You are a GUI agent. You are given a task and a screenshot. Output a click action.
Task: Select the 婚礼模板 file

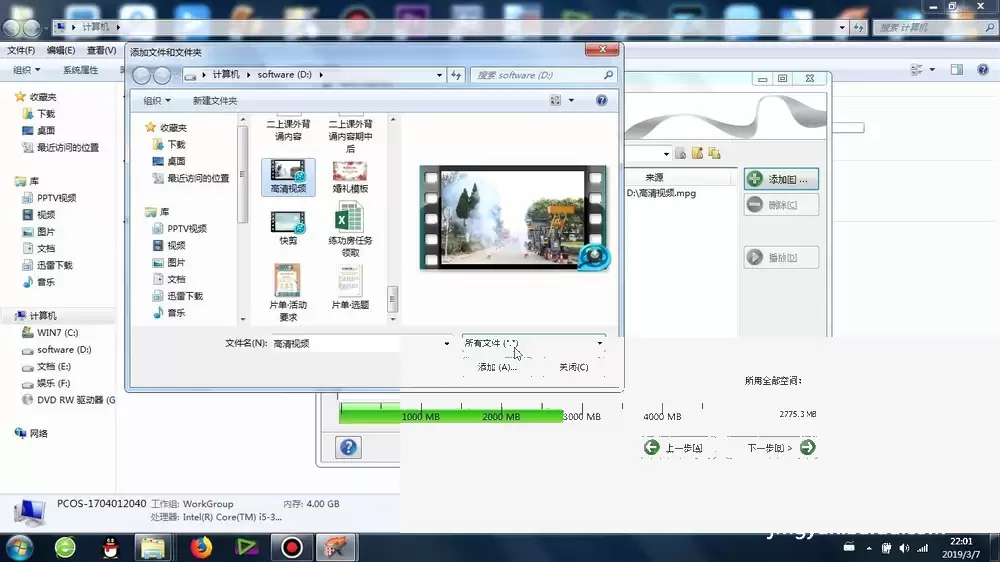click(350, 176)
